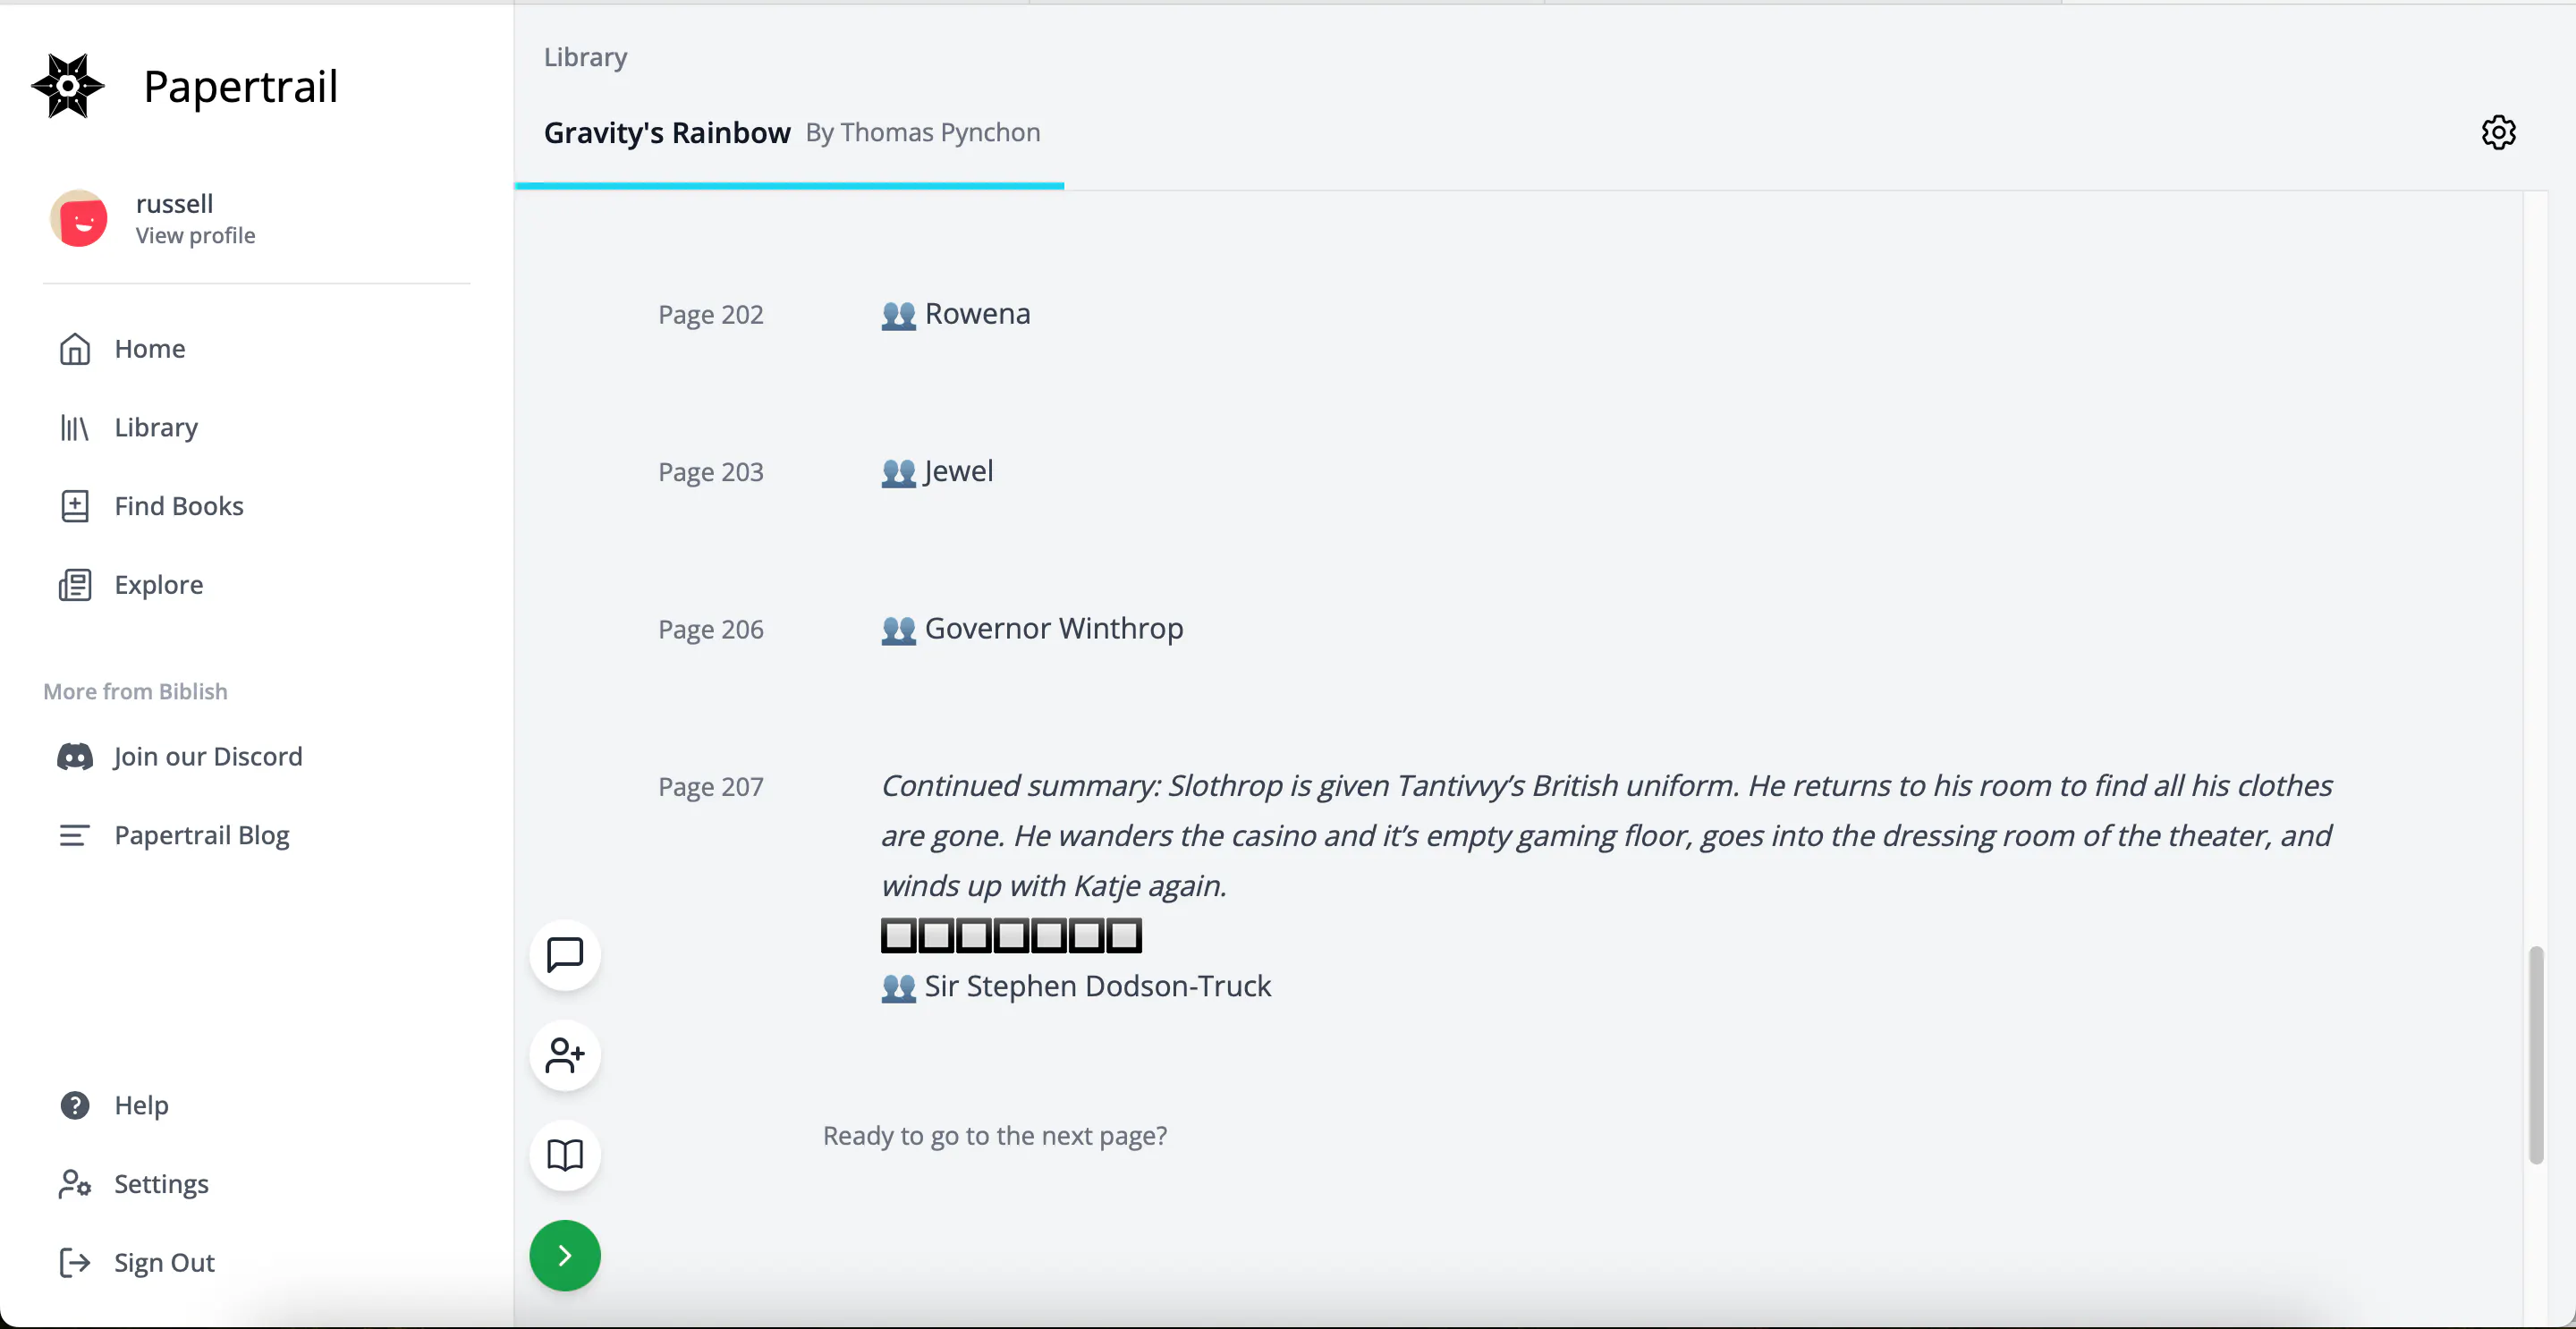Screen dimensions: 2576x1329
Task: Click the Help question mark icon
Action: click(75, 1104)
